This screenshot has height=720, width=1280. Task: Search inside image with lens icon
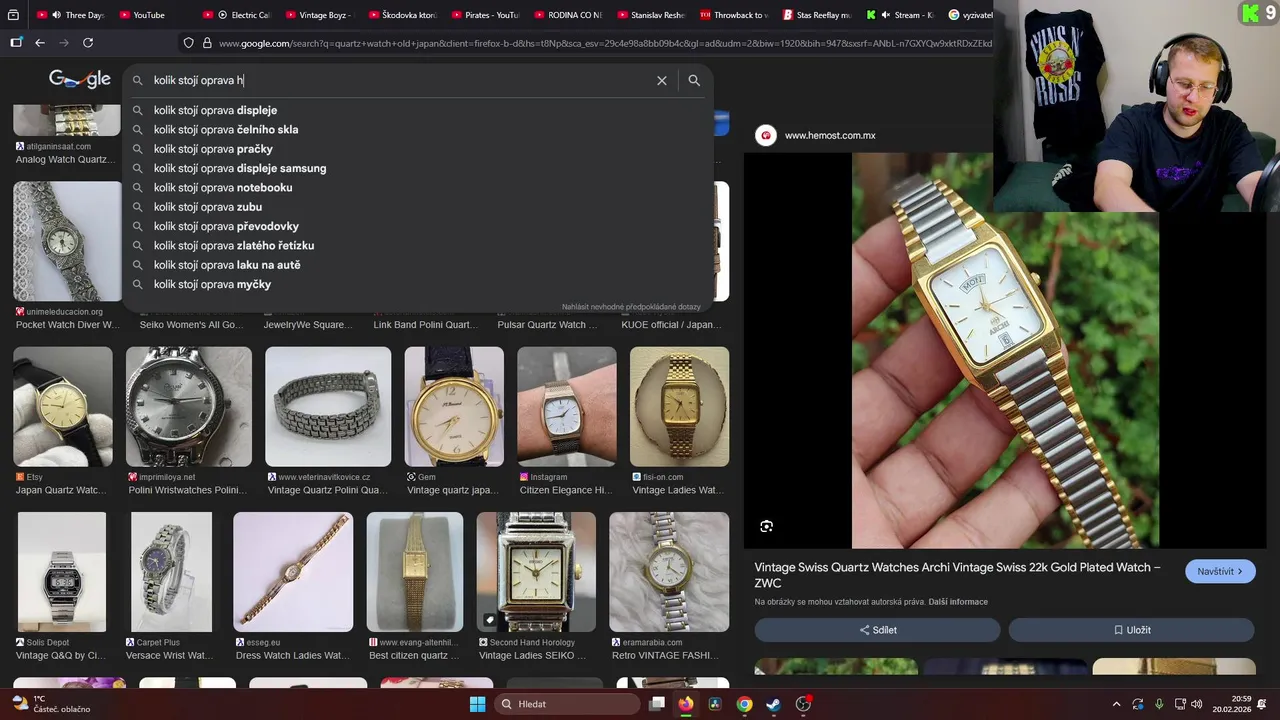[766, 526]
